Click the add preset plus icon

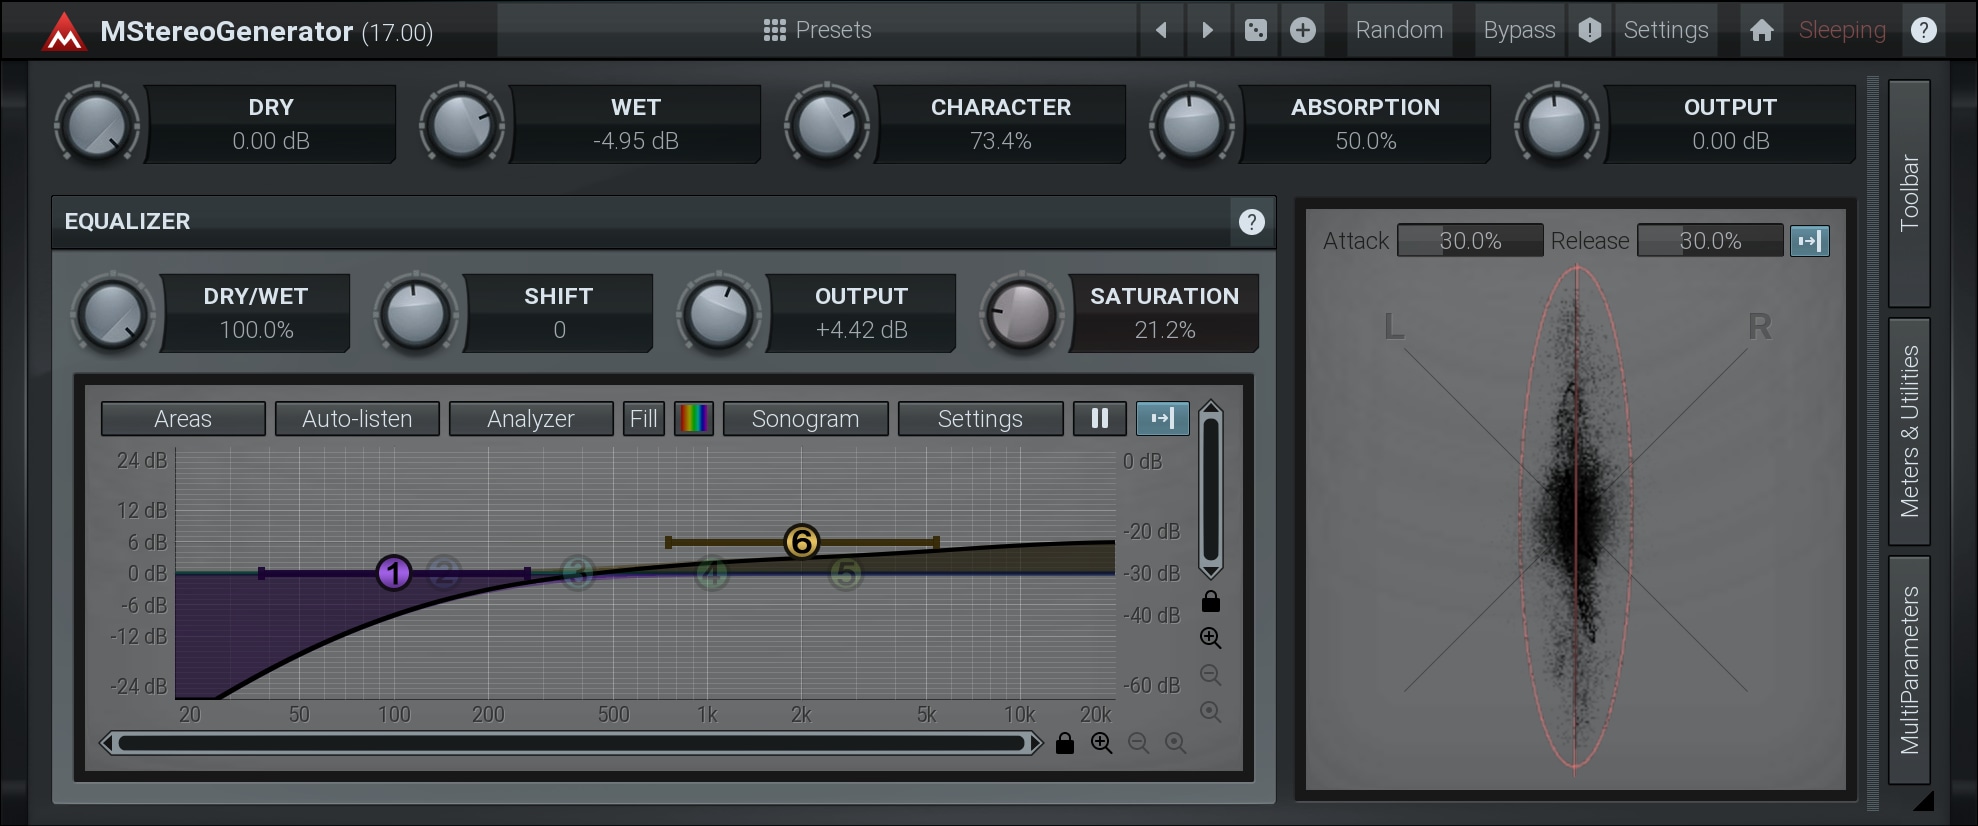coord(1302,30)
